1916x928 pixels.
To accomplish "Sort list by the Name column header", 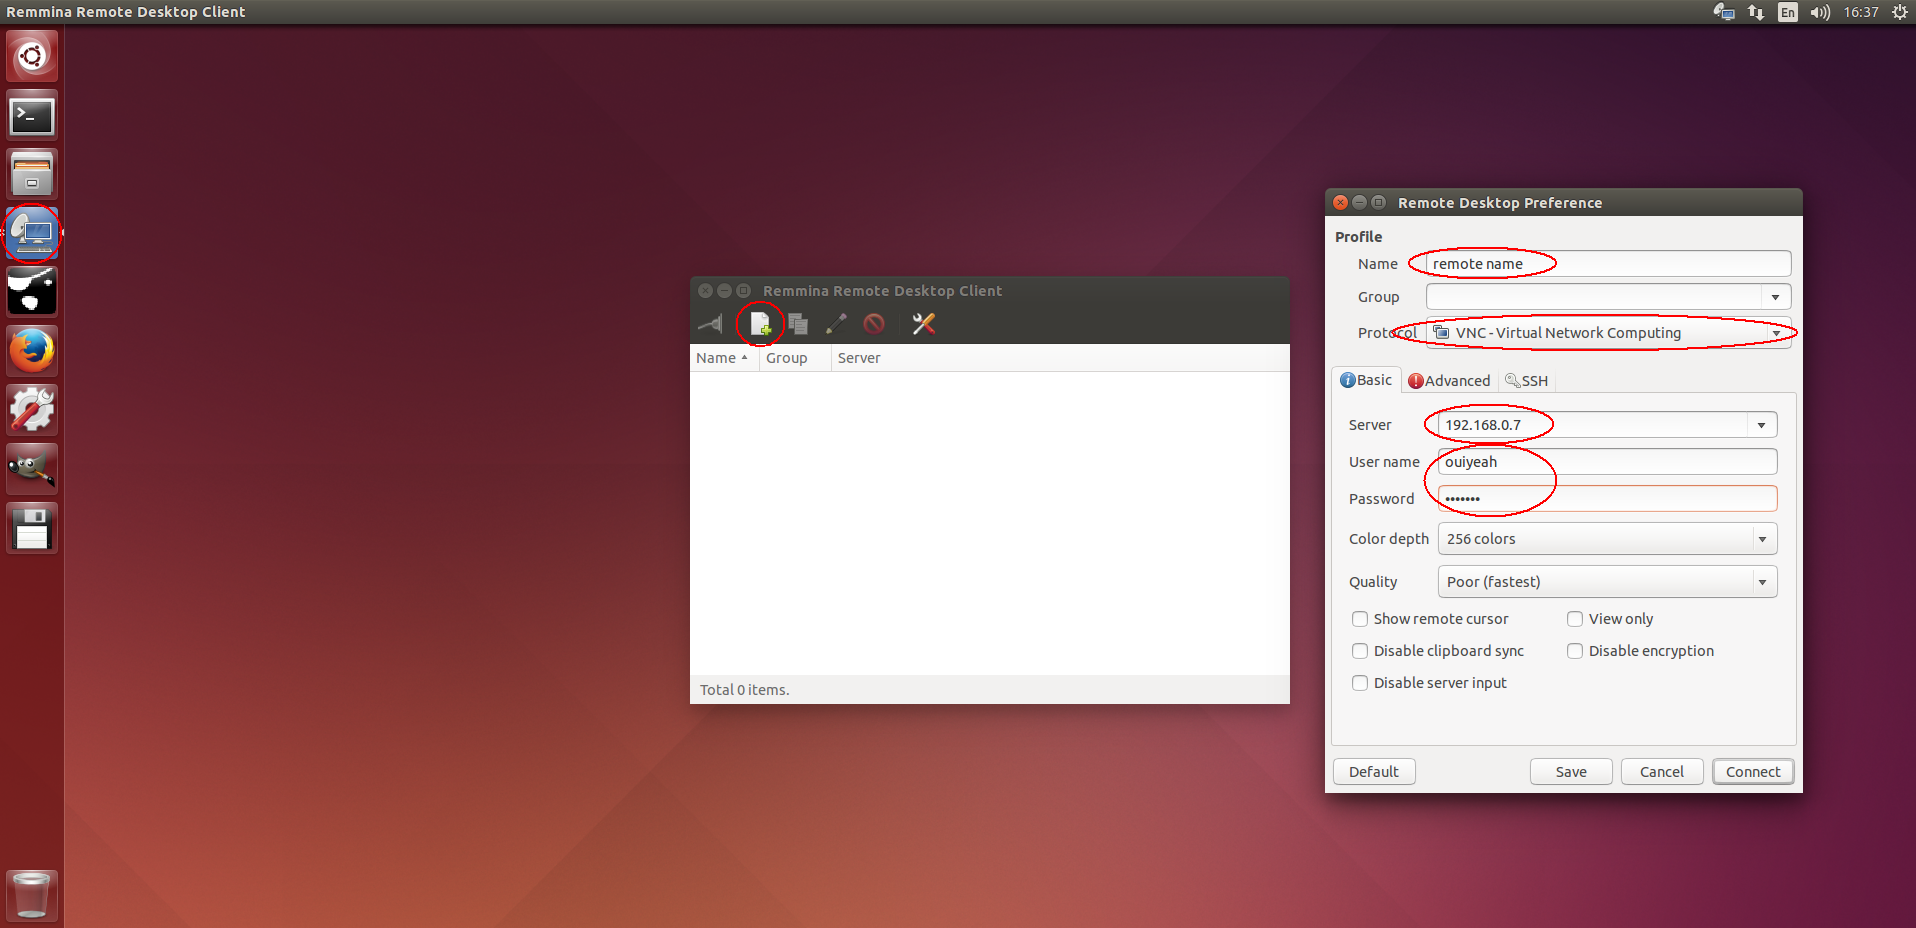I will [x=723, y=358].
